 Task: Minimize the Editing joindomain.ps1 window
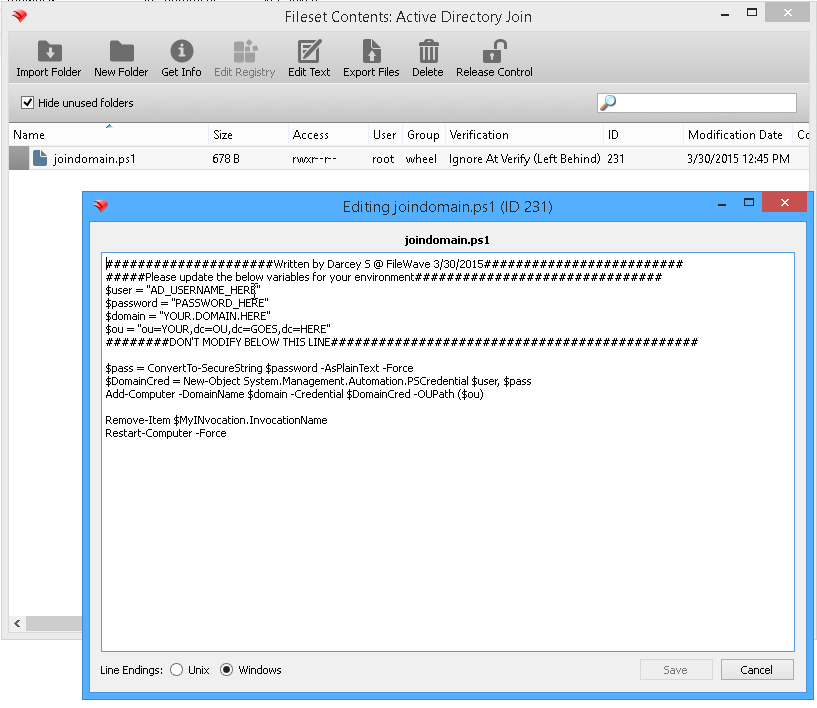click(x=722, y=205)
